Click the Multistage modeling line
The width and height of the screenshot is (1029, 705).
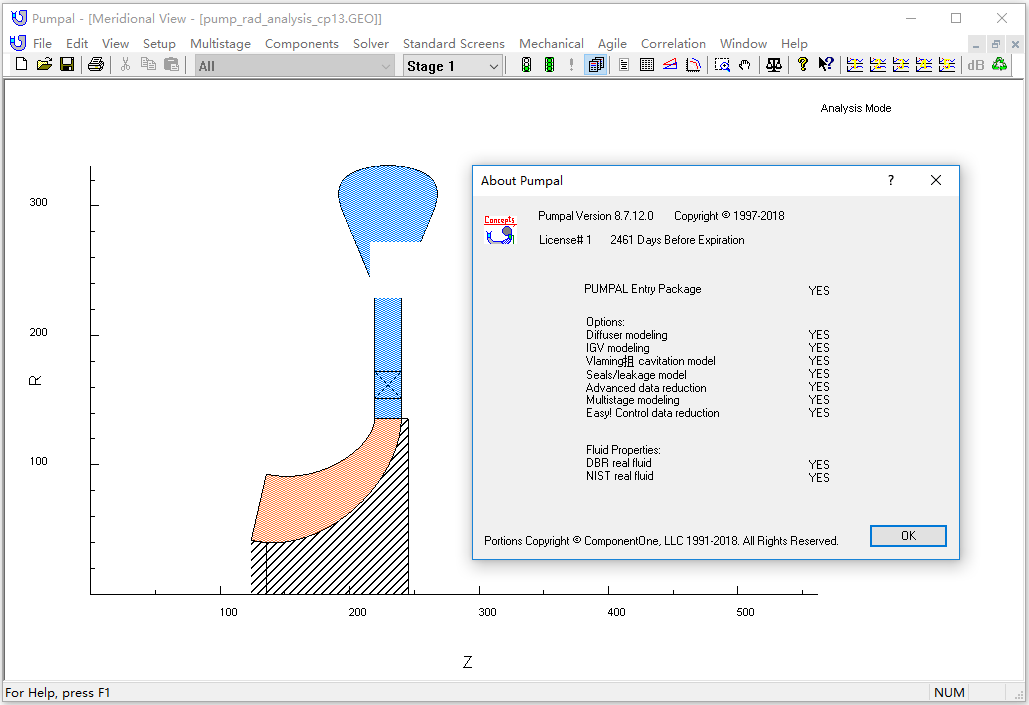click(x=633, y=400)
